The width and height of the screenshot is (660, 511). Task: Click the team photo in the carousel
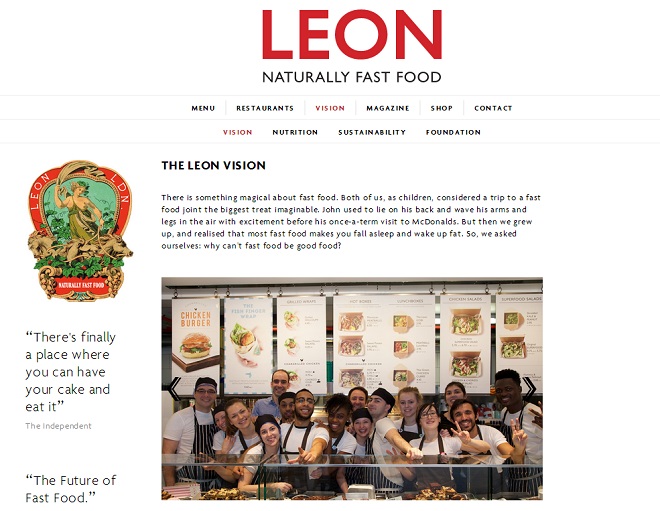click(x=352, y=388)
